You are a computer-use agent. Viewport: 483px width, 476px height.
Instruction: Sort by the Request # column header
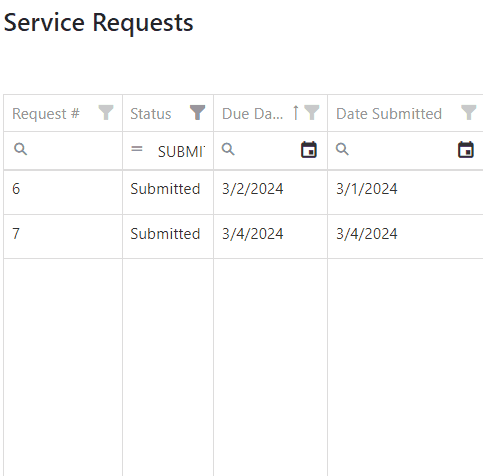click(x=46, y=114)
